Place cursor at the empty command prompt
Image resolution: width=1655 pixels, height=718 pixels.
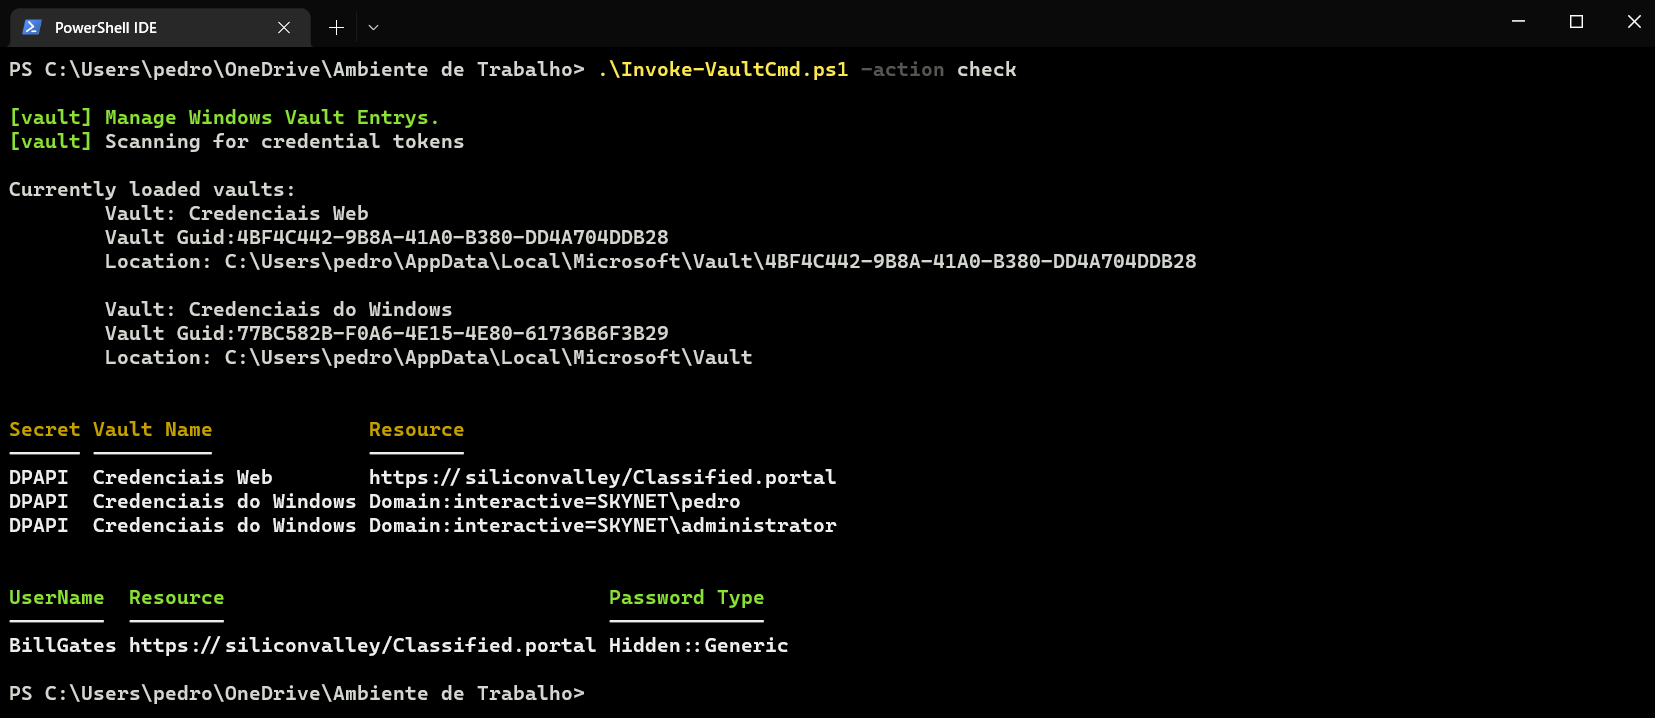tap(600, 693)
